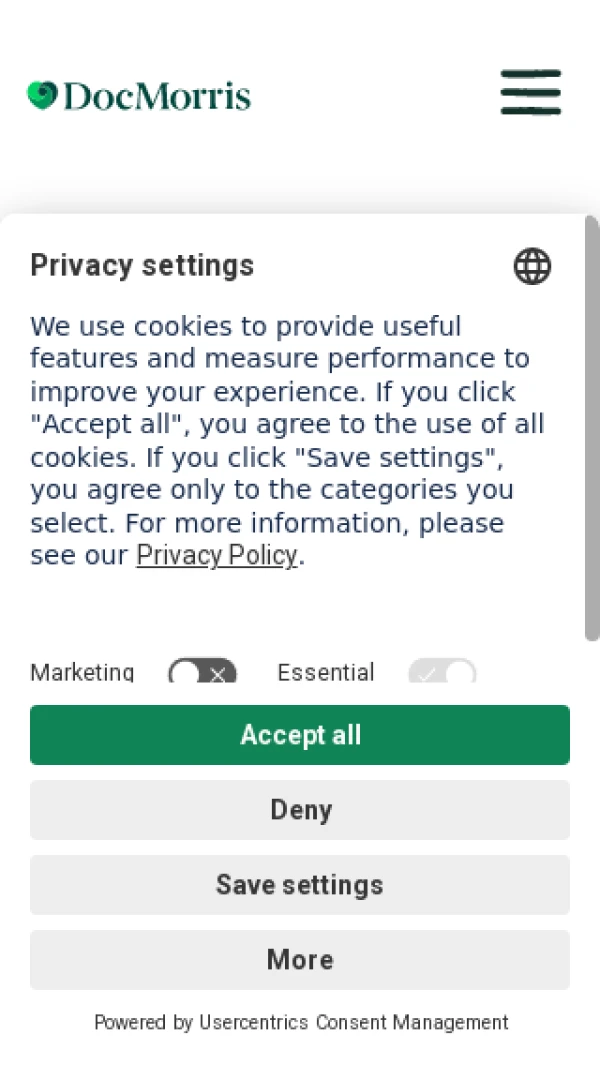
Task: Click Powered by Usercentrics Consent Management
Action: [x=300, y=1022]
